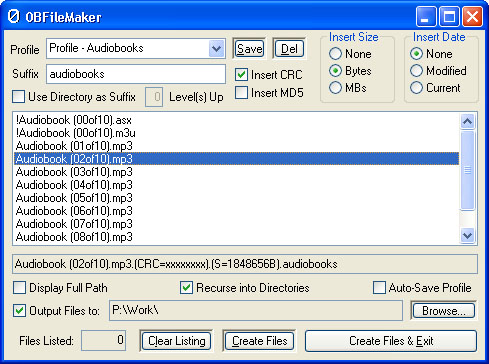Click the file list scroll up arrow
This screenshot has height=364, width=489.
click(x=467, y=121)
